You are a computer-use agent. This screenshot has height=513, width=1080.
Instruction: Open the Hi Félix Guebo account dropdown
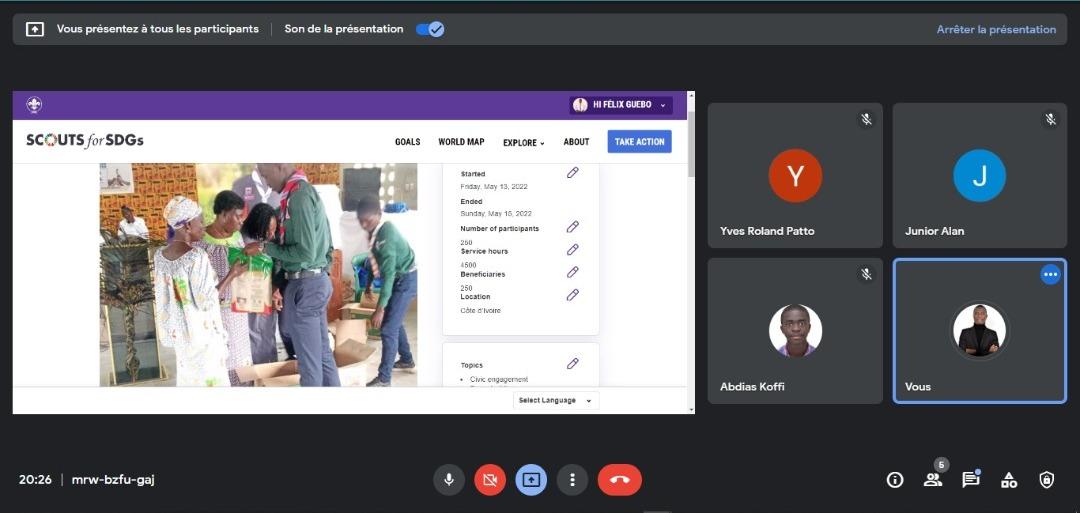[x=621, y=105]
